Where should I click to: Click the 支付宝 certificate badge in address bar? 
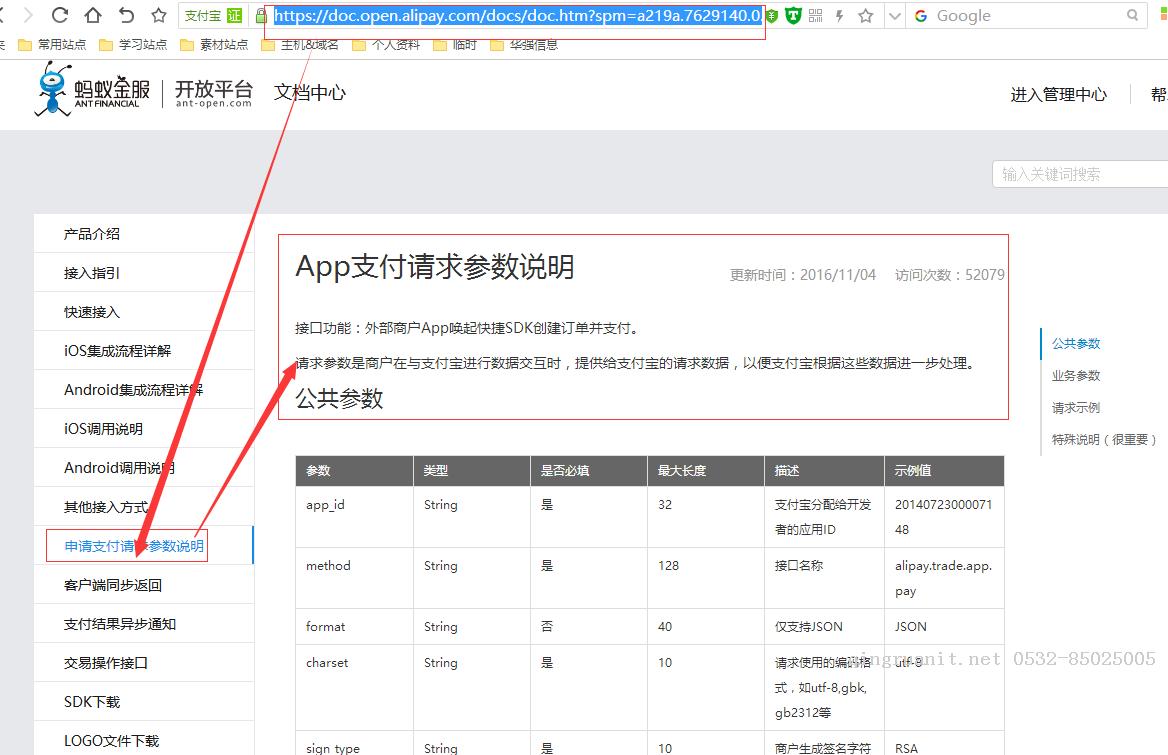point(213,16)
